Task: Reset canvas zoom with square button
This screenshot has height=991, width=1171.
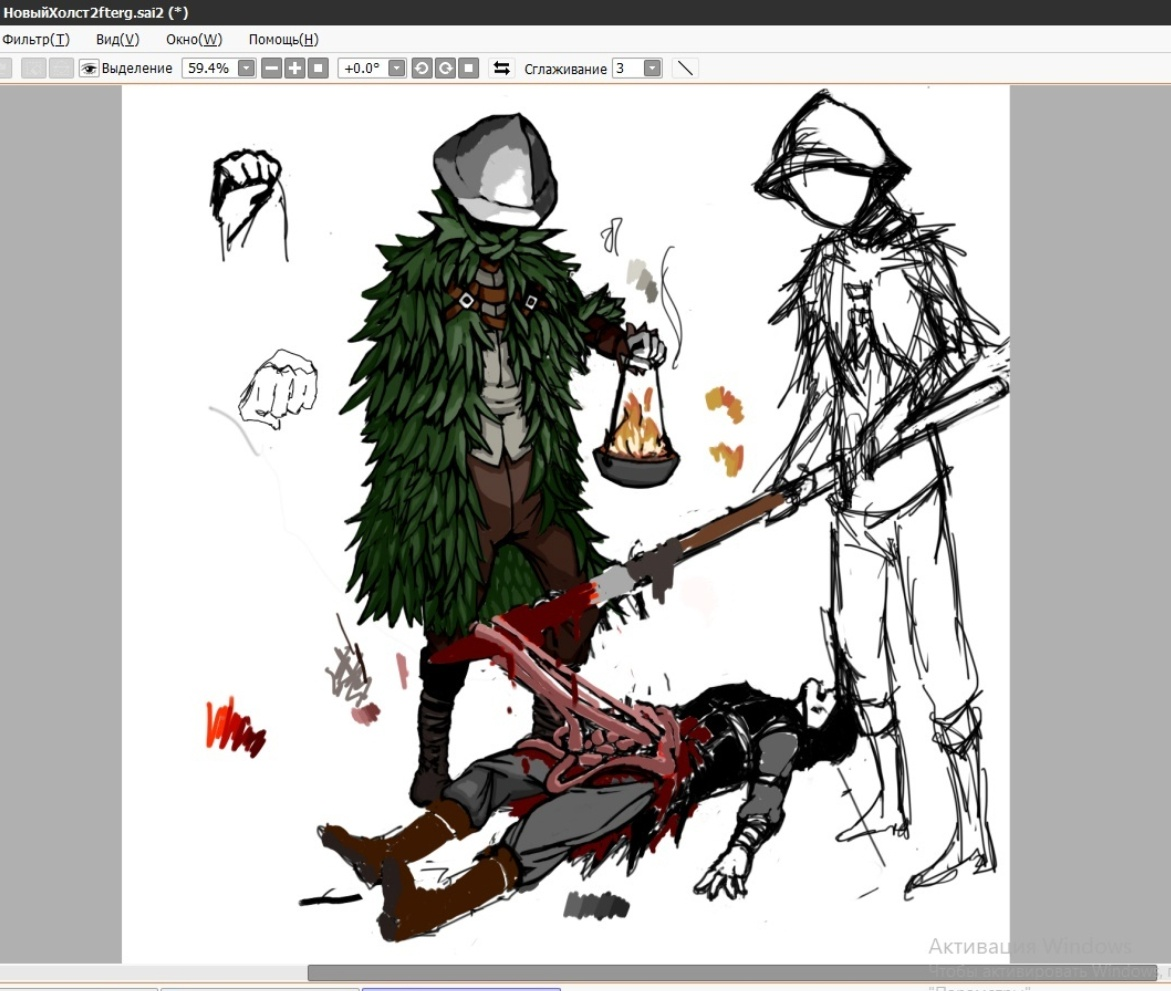Action: tap(318, 68)
